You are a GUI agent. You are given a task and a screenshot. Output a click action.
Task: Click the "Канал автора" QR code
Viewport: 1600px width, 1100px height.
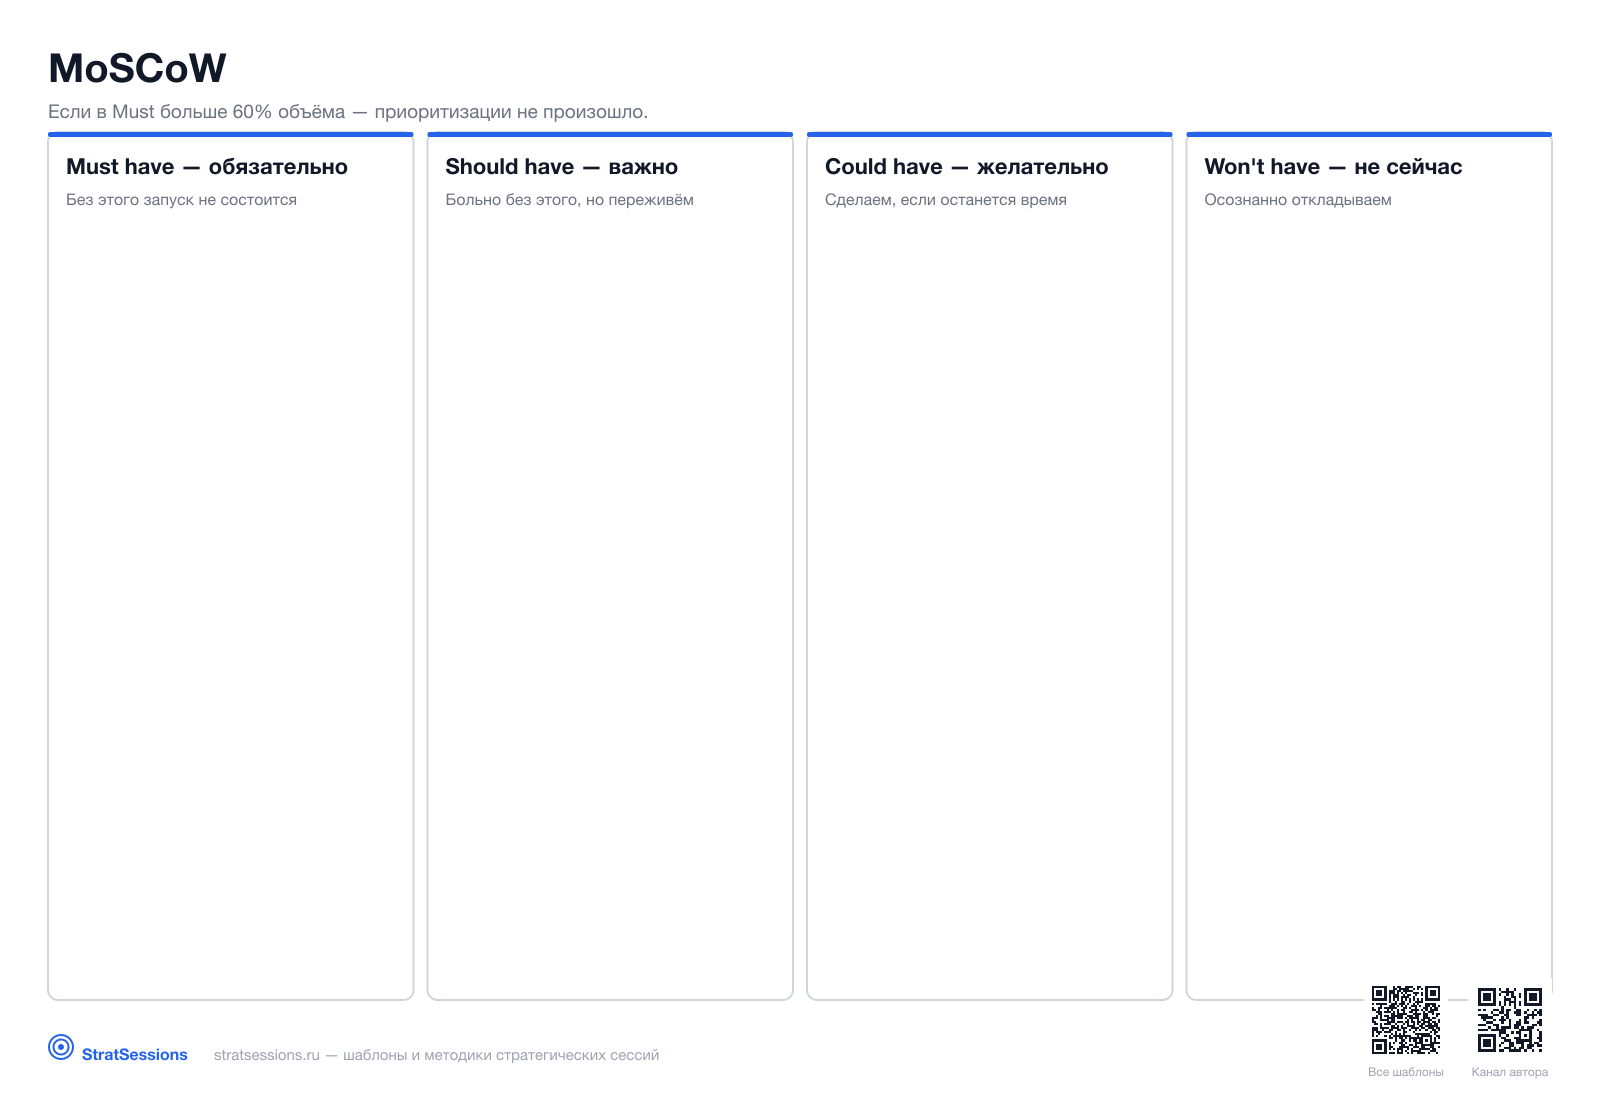pyautogui.click(x=1510, y=1020)
